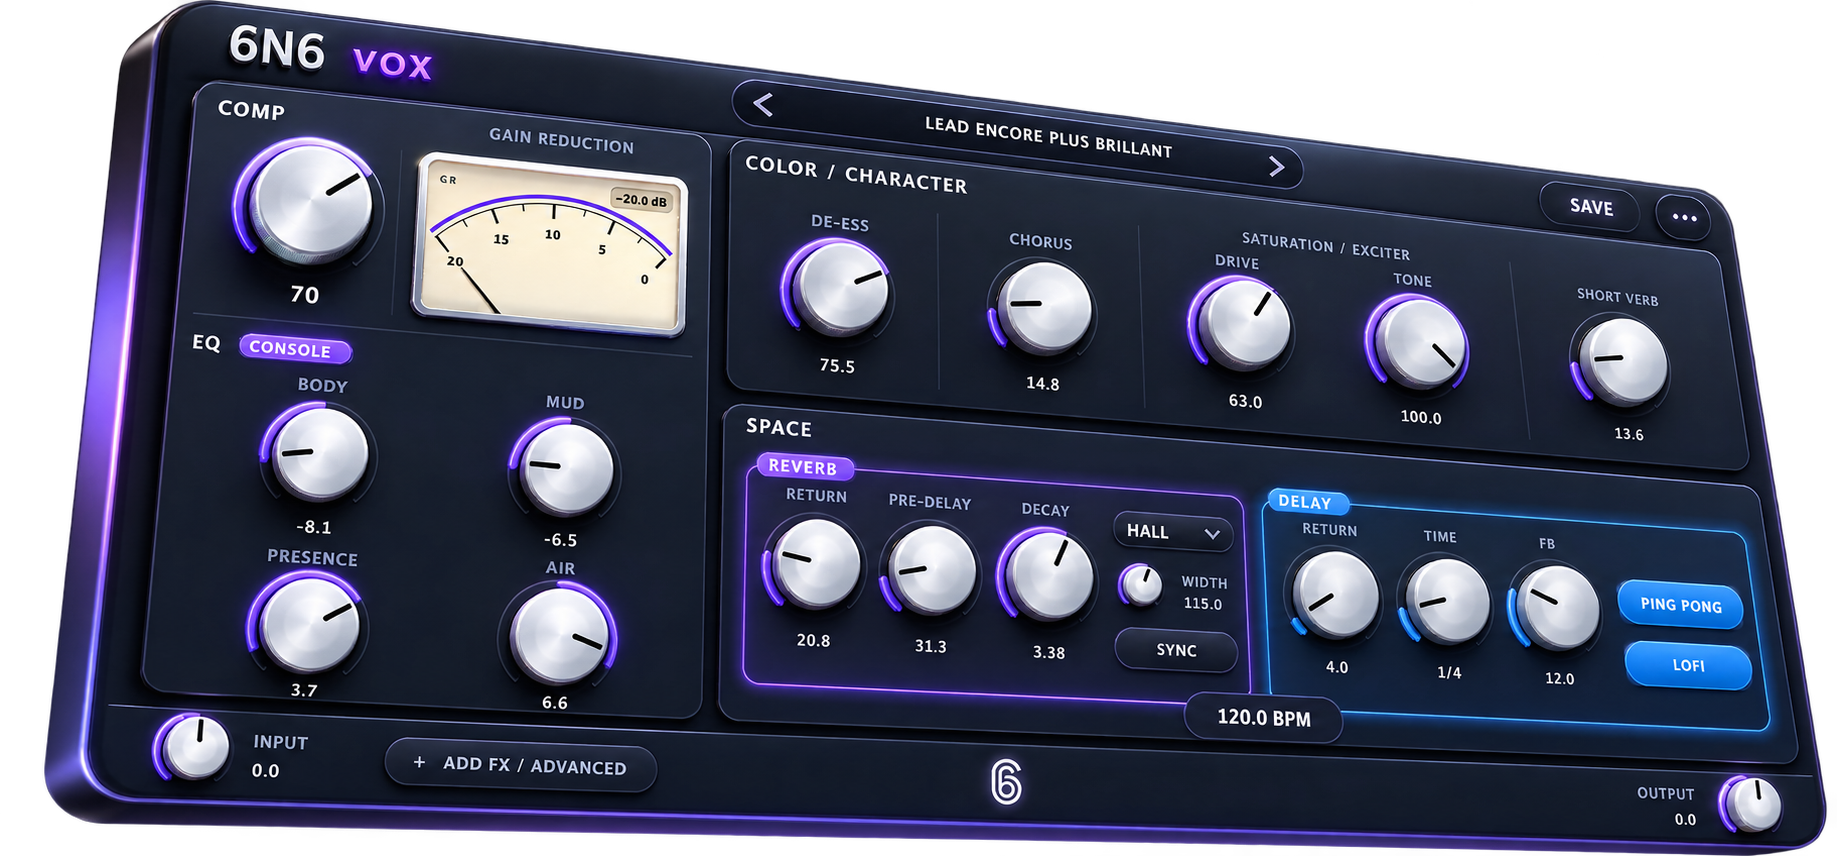Click the Delay Time value 1/4
Viewport: 1837px width, 856px height.
pos(1449,673)
